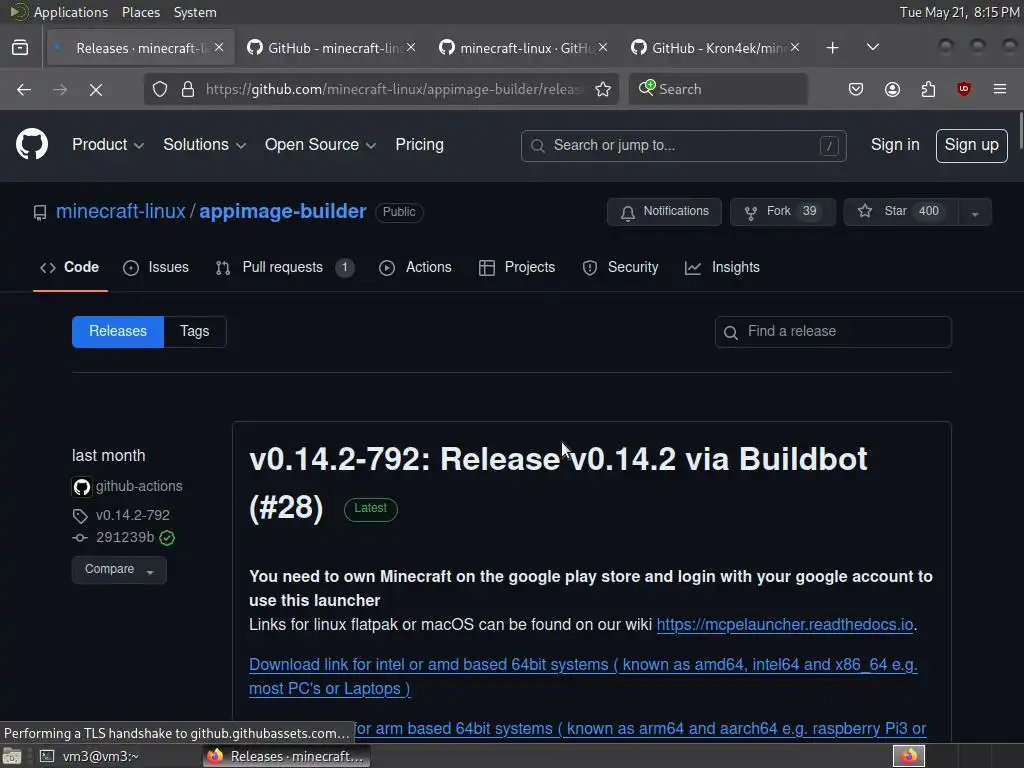
Task: Open the Pocket save icon
Action: click(856, 89)
